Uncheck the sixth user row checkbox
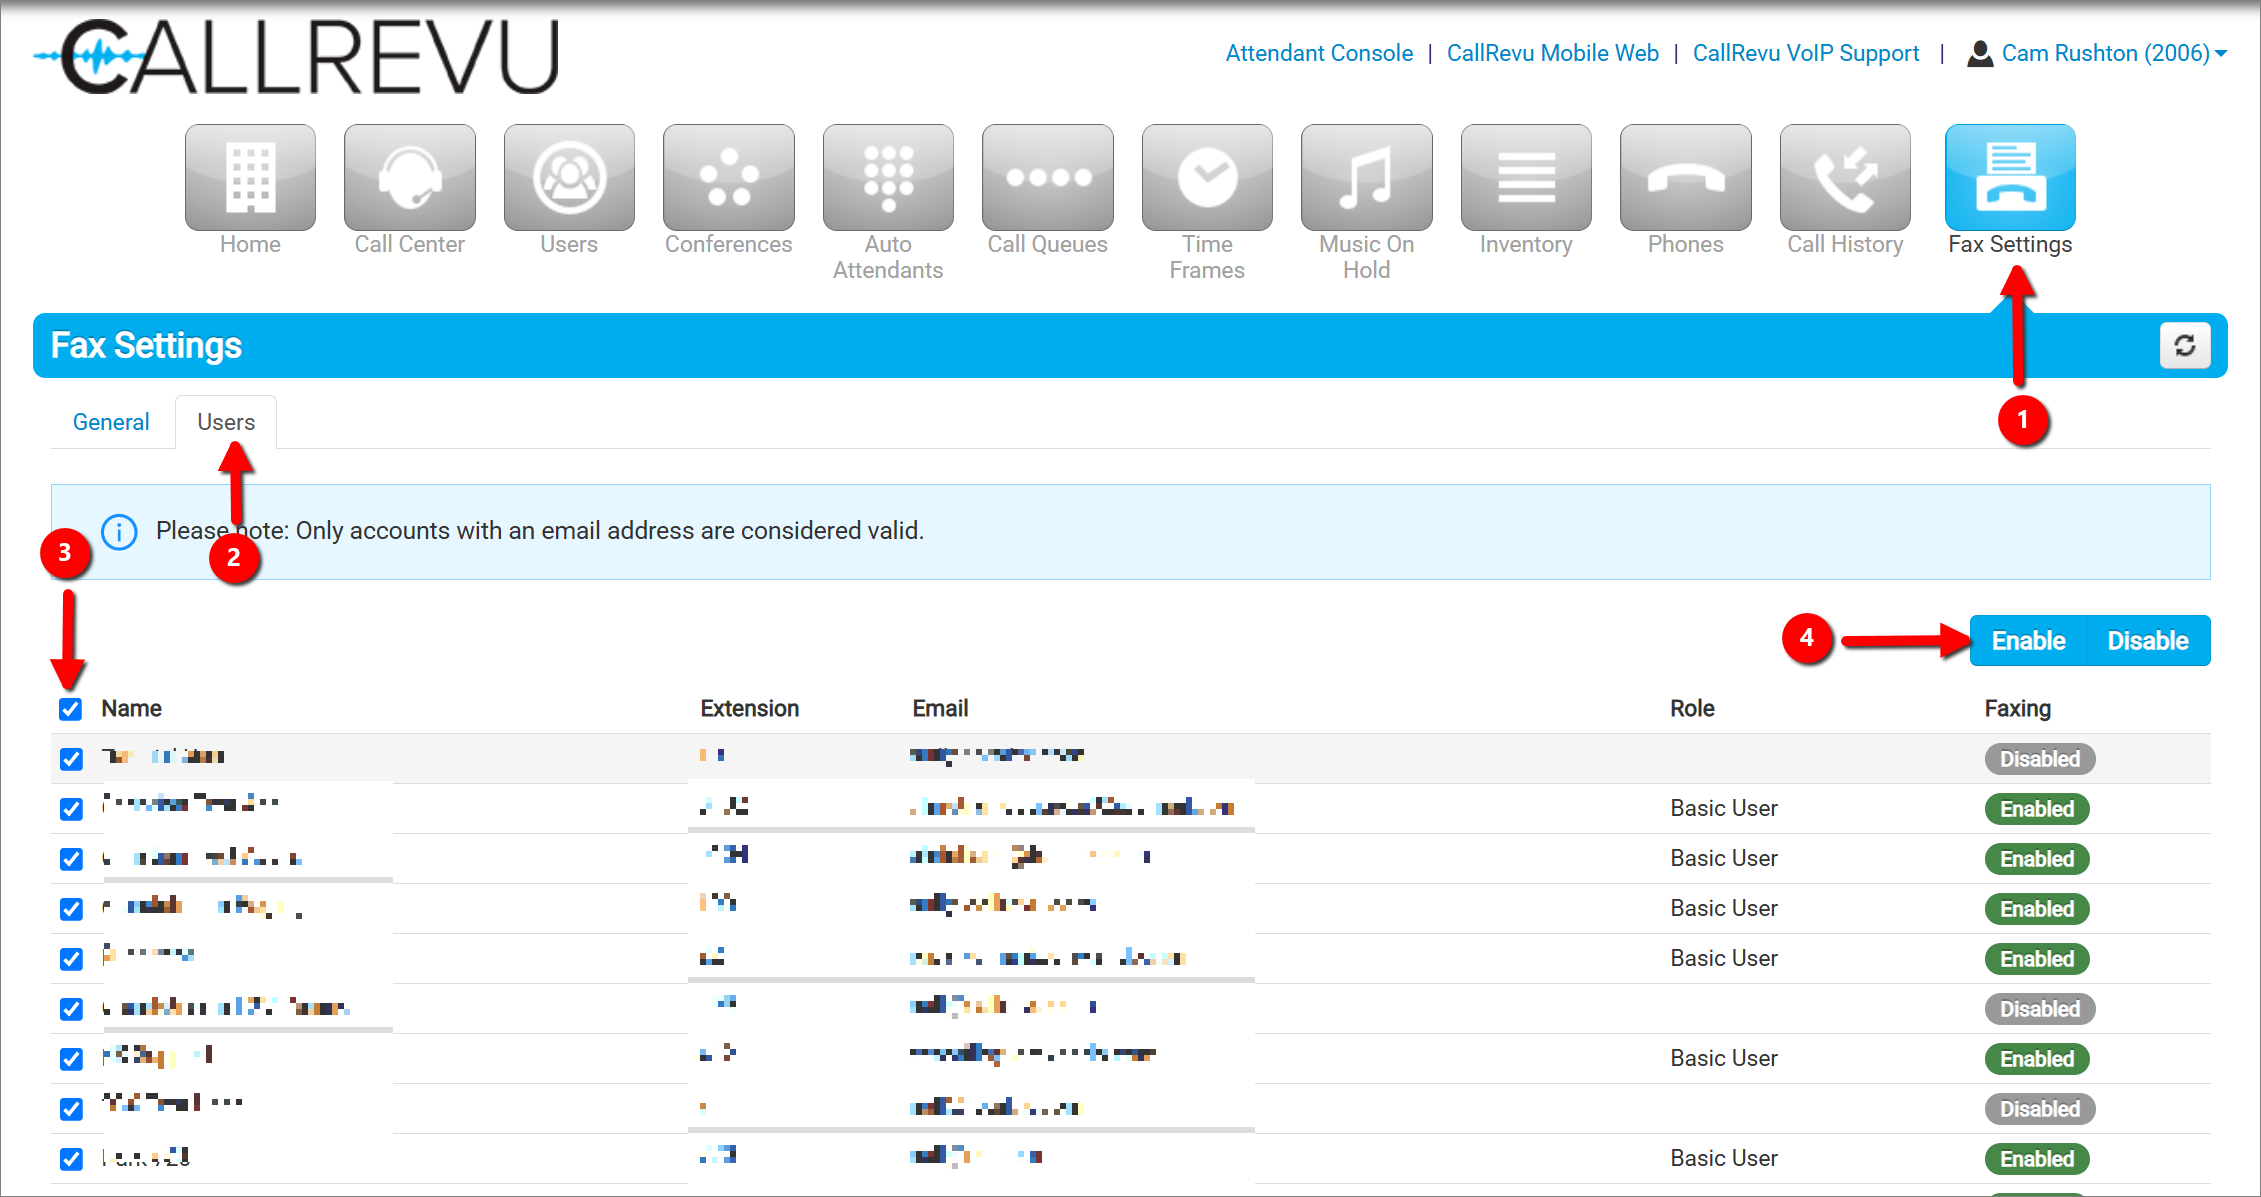The height and width of the screenshot is (1197, 2261). 71,1009
